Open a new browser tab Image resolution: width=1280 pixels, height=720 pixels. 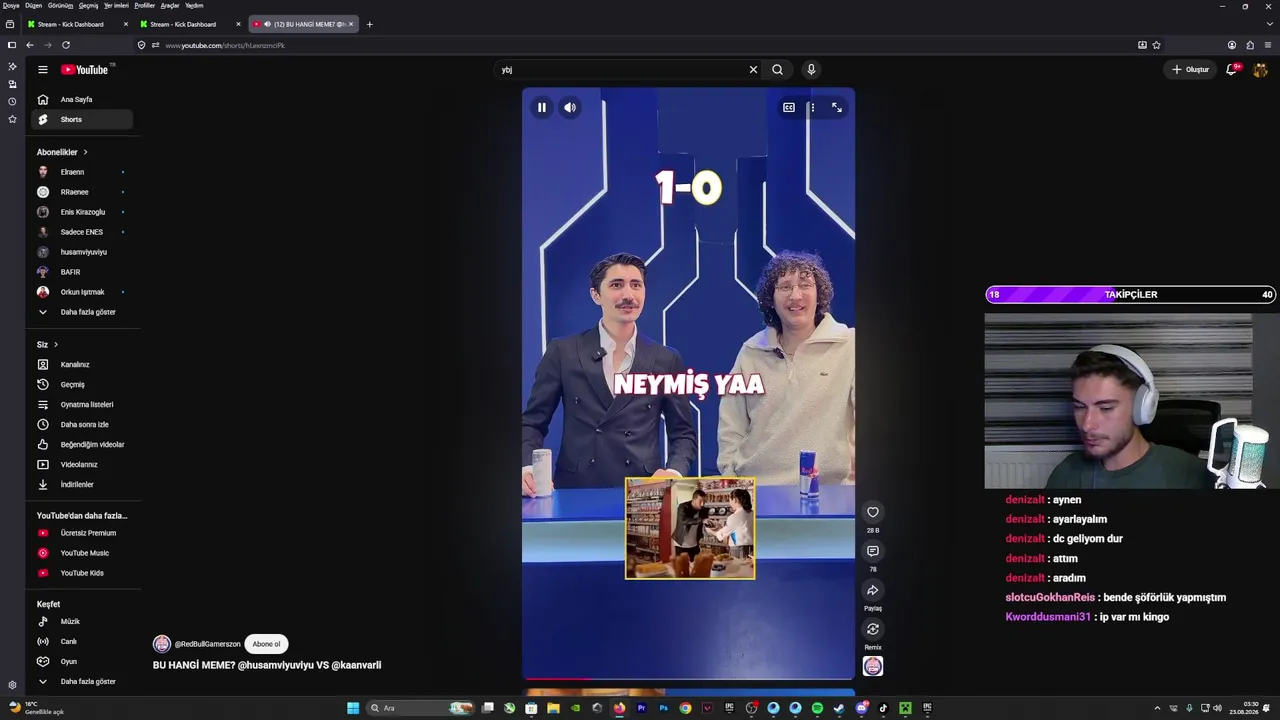click(369, 24)
